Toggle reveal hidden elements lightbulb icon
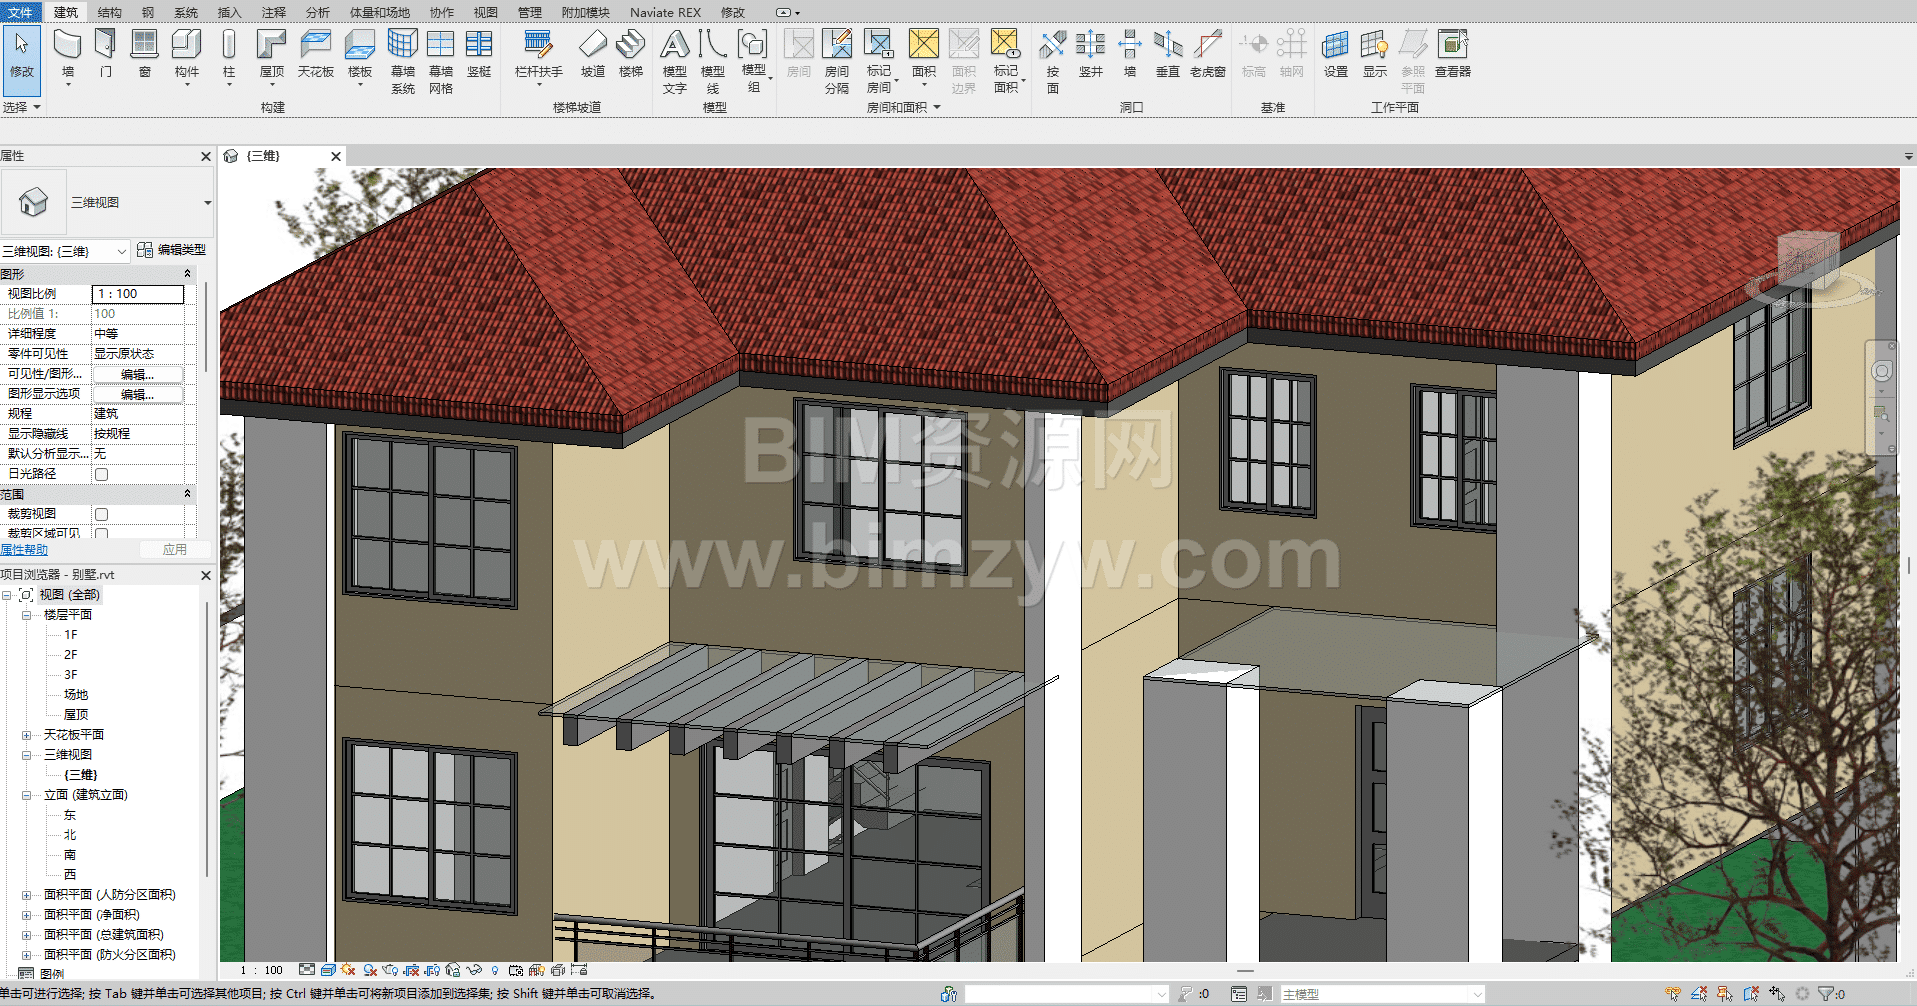The width and height of the screenshot is (1917, 1006). [495, 970]
